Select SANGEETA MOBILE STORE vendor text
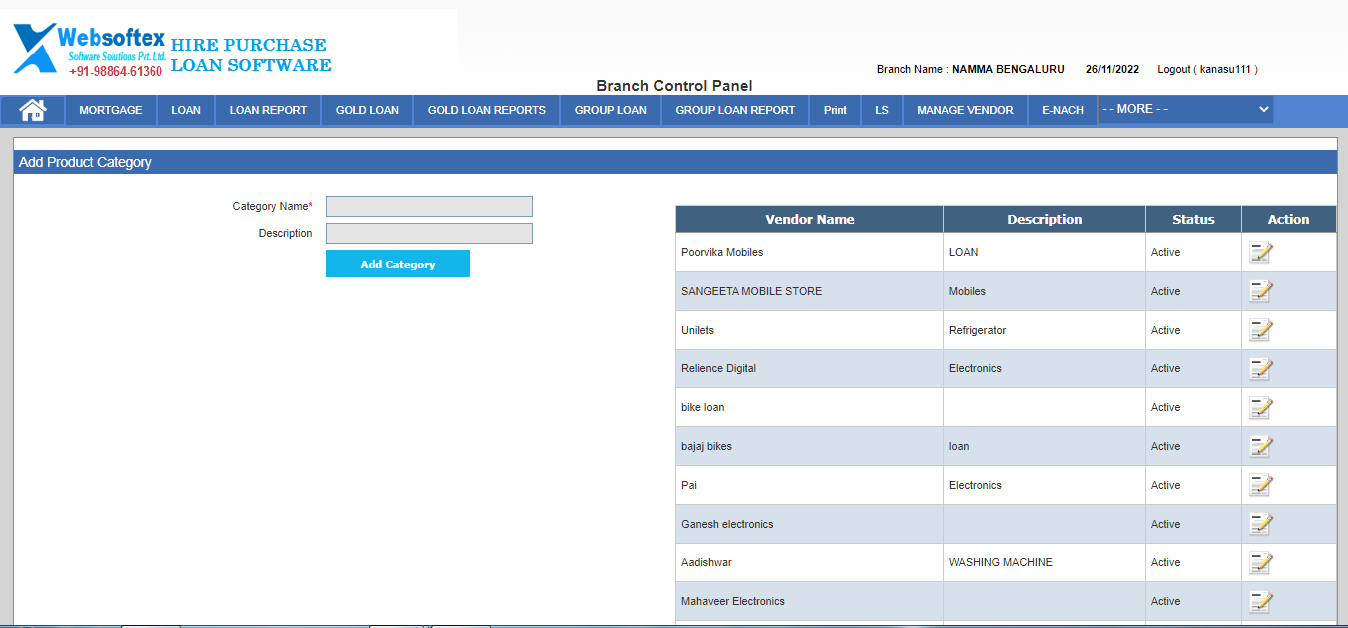Screen dimensions: 1348x628 point(751,291)
